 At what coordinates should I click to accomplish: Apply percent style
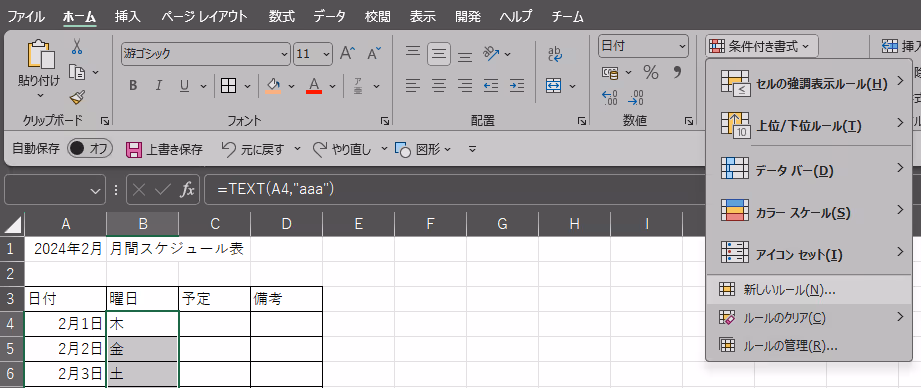[x=651, y=73]
